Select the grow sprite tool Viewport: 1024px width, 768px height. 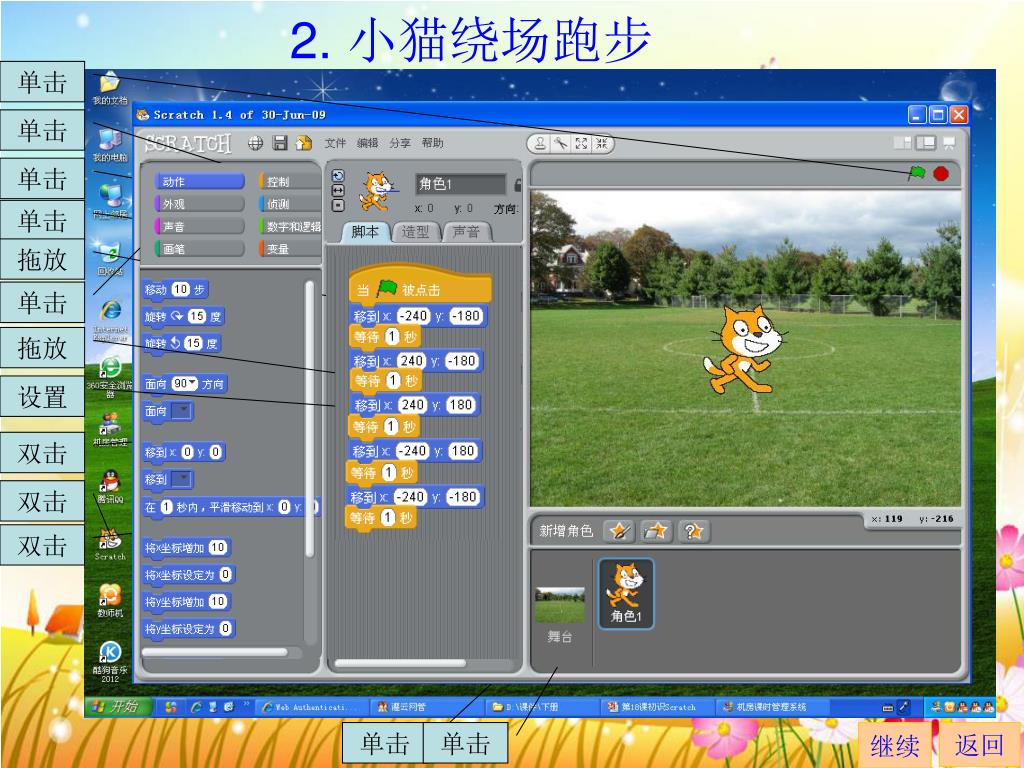click(581, 144)
